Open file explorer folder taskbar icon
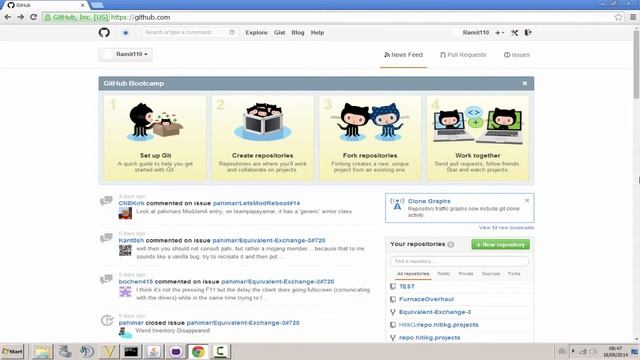The height and width of the screenshot is (360, 640). tap(42, 351)
